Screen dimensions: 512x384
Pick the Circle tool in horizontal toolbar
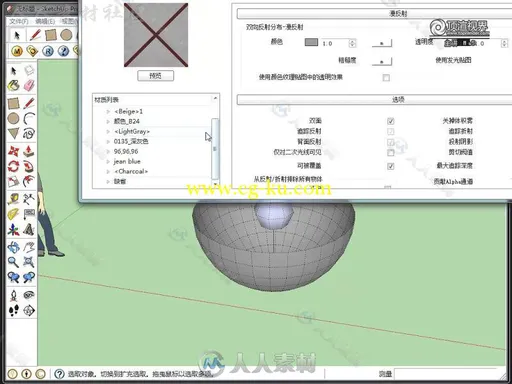tap(66, 35)
